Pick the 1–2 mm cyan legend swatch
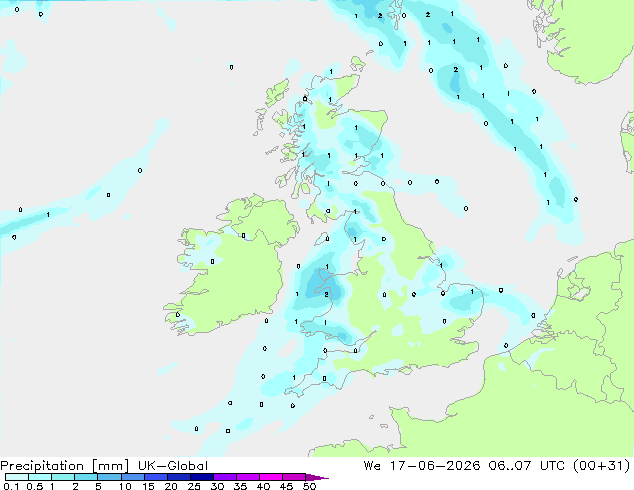 point(63,477)
